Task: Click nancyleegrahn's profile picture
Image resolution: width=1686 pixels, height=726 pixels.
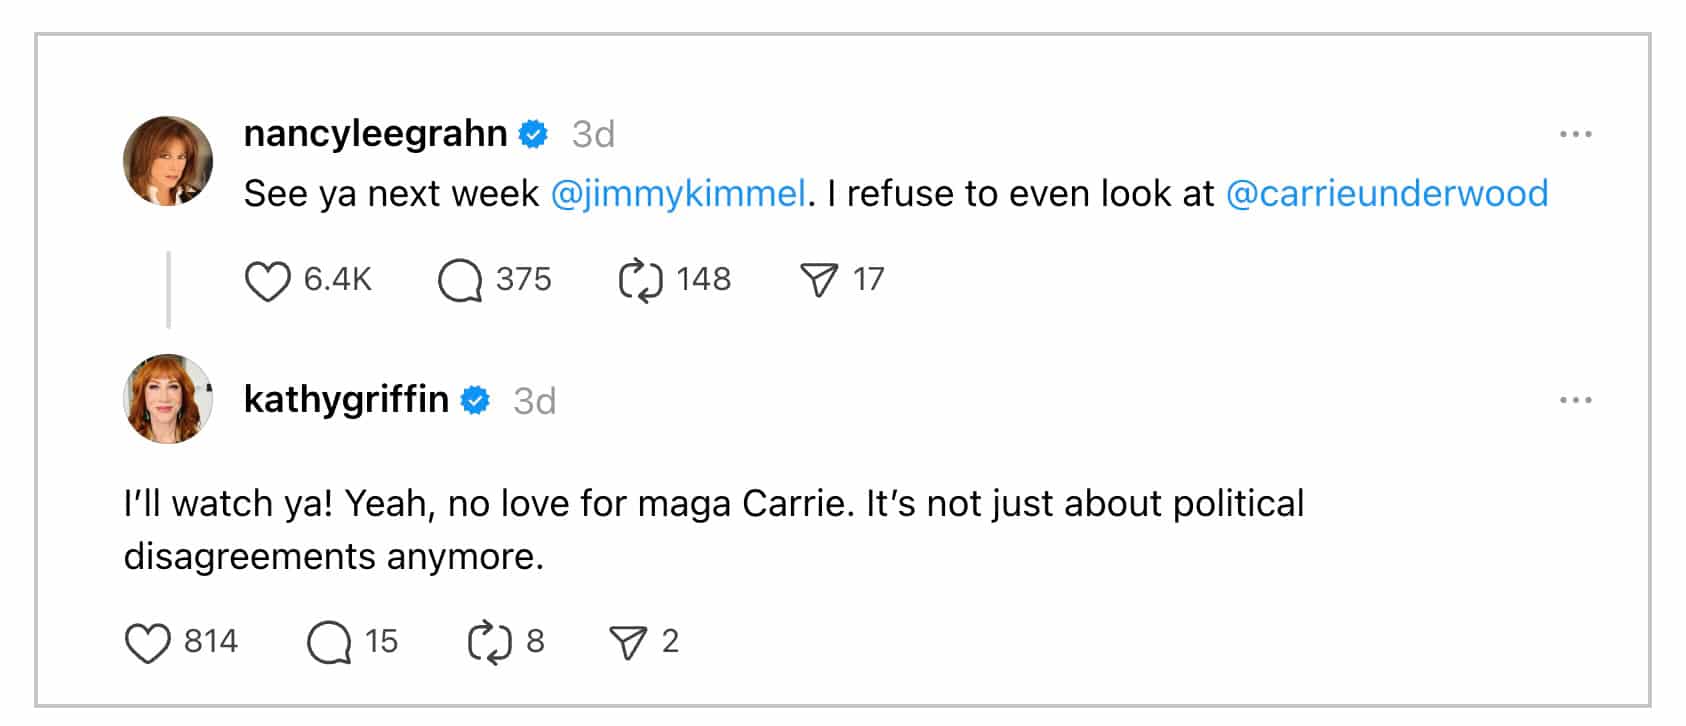Action: pos(168,161)
